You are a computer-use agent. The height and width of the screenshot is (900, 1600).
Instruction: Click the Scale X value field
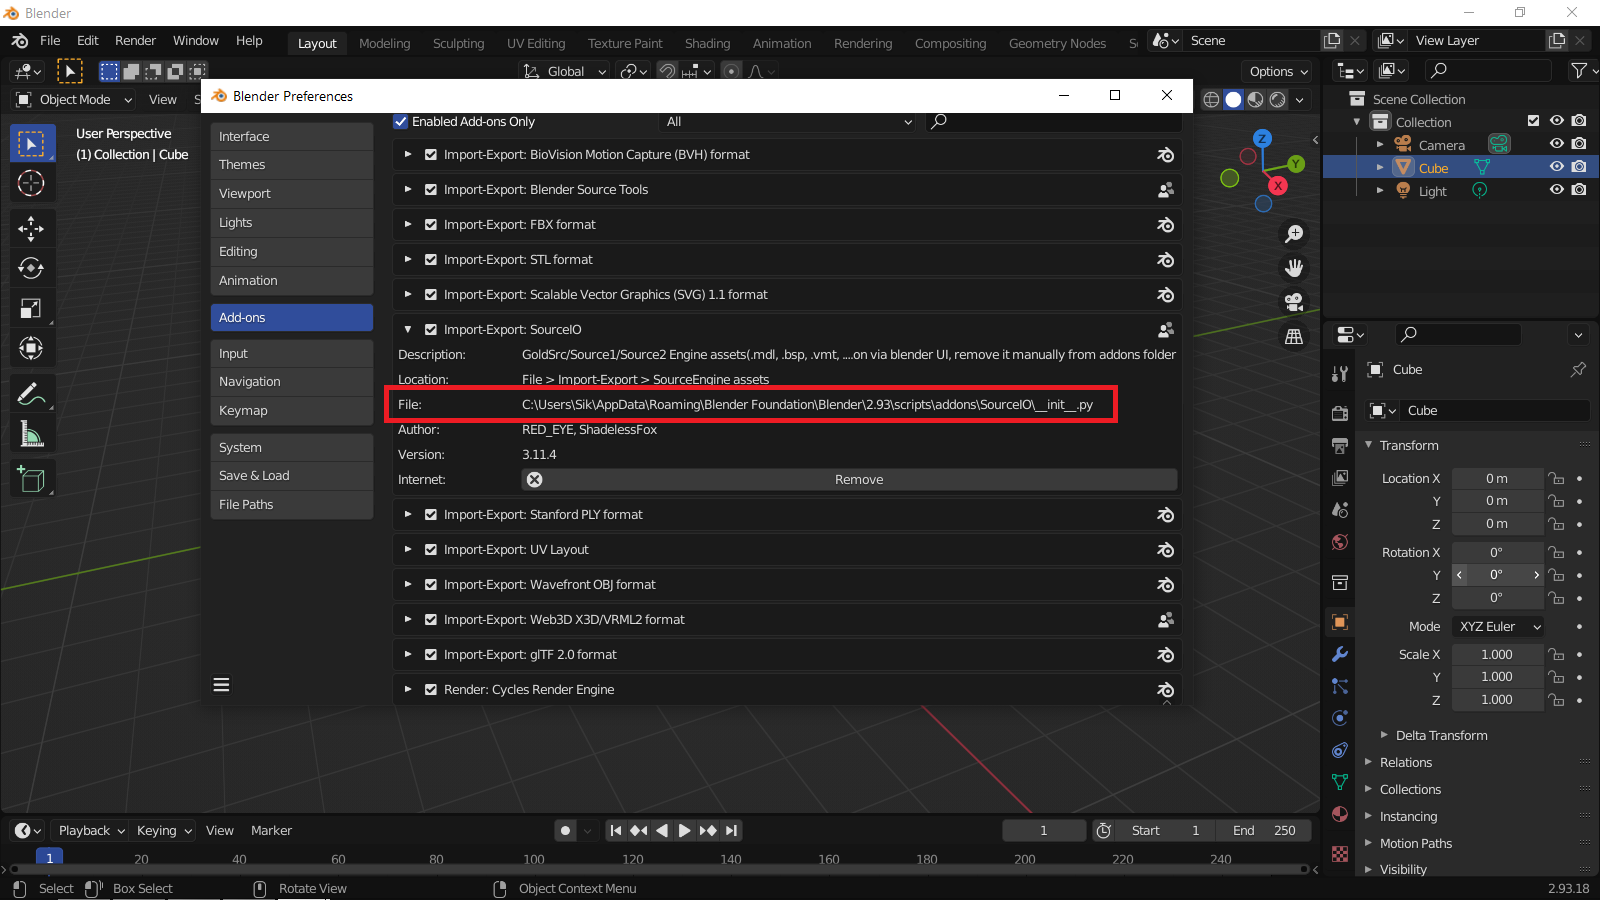tap(1497, 655)
